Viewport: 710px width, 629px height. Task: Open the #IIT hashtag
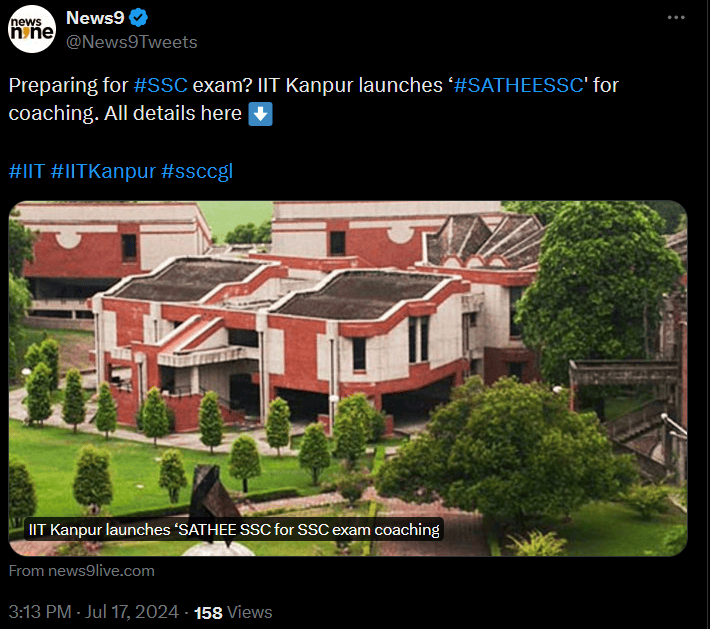click(x=27, y=171)
